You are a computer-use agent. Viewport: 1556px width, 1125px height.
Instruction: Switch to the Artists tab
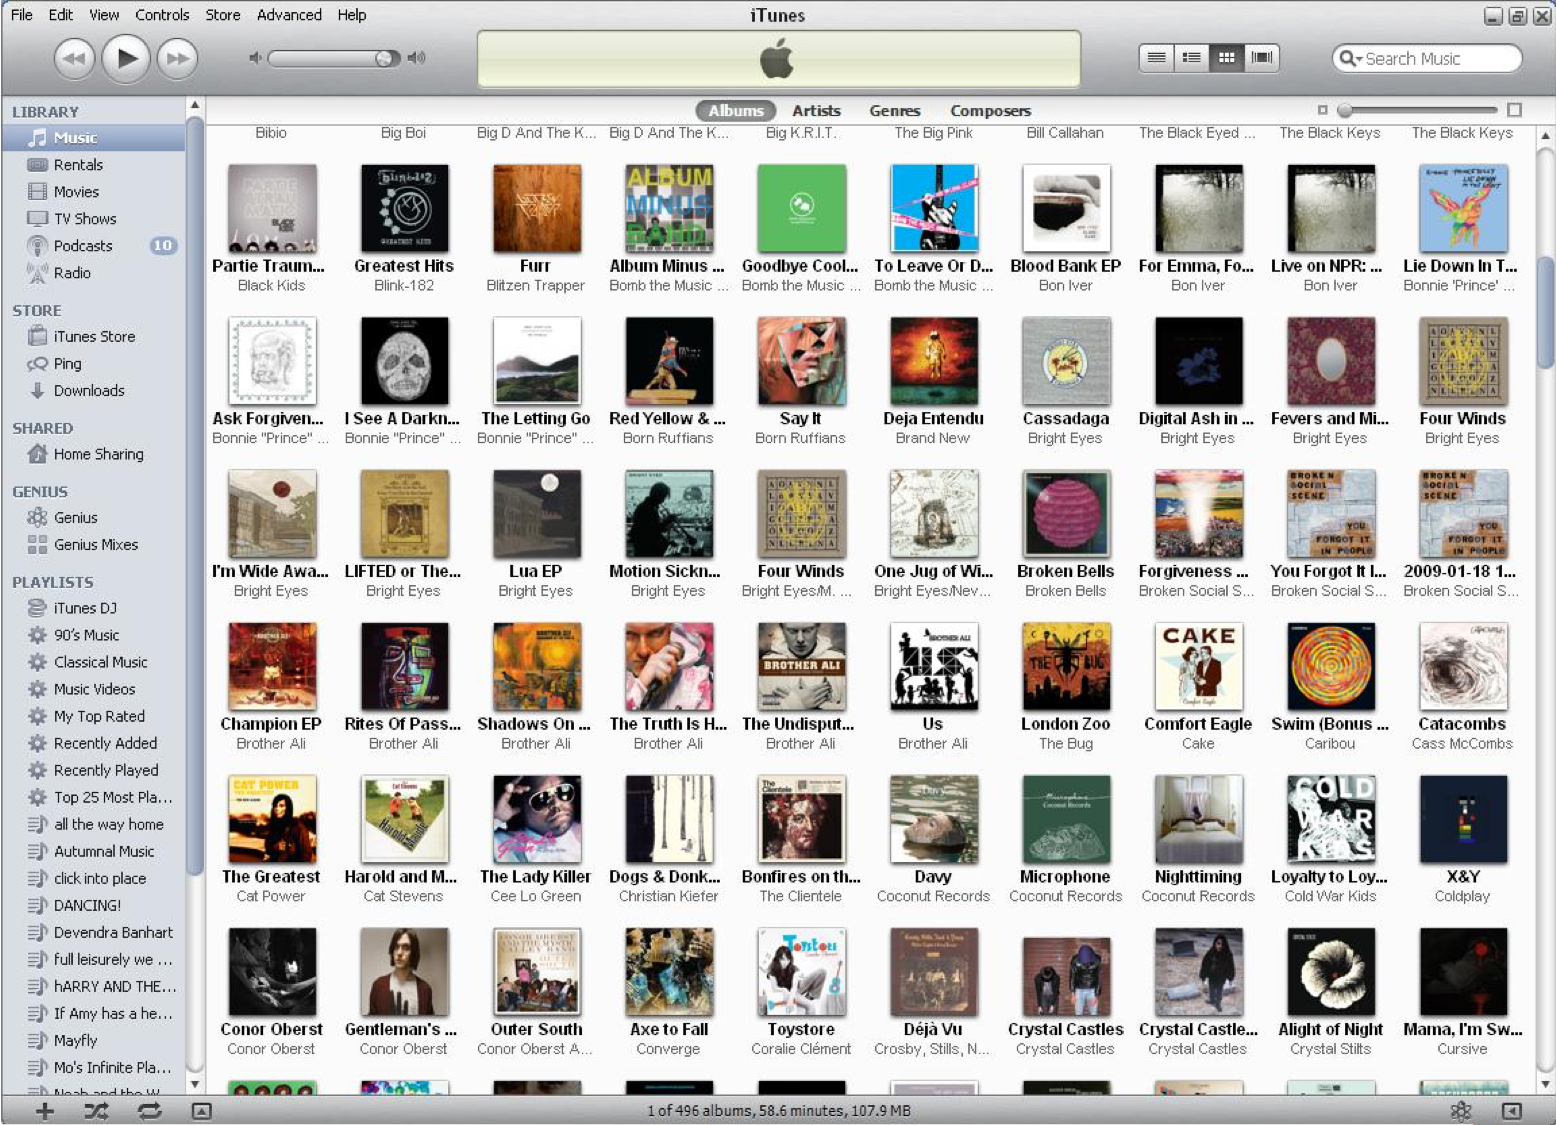[816, 111]
